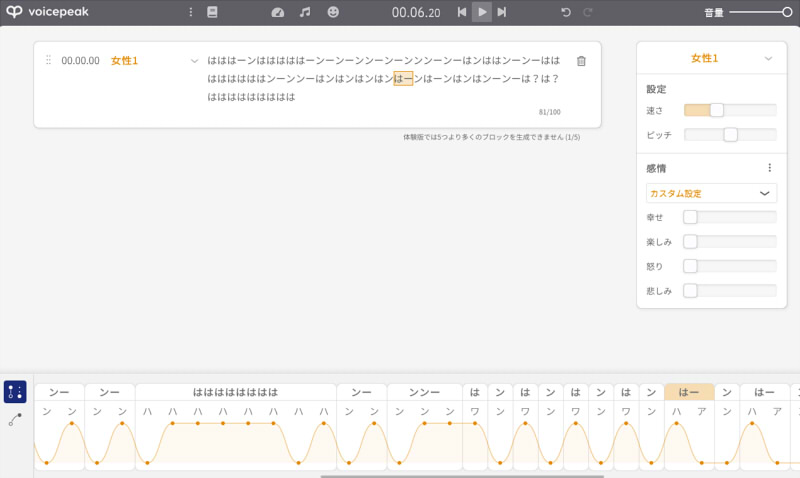Open the カスタム設定 preset dropdown
Viewport: 800px width, 478px height.
tap(711, 193)
